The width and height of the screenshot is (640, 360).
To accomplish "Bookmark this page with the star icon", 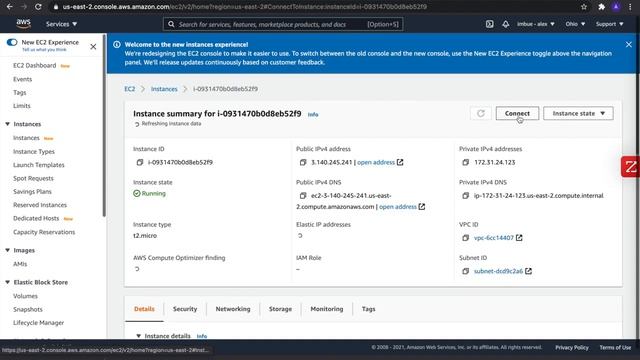I will pos(584,7).
